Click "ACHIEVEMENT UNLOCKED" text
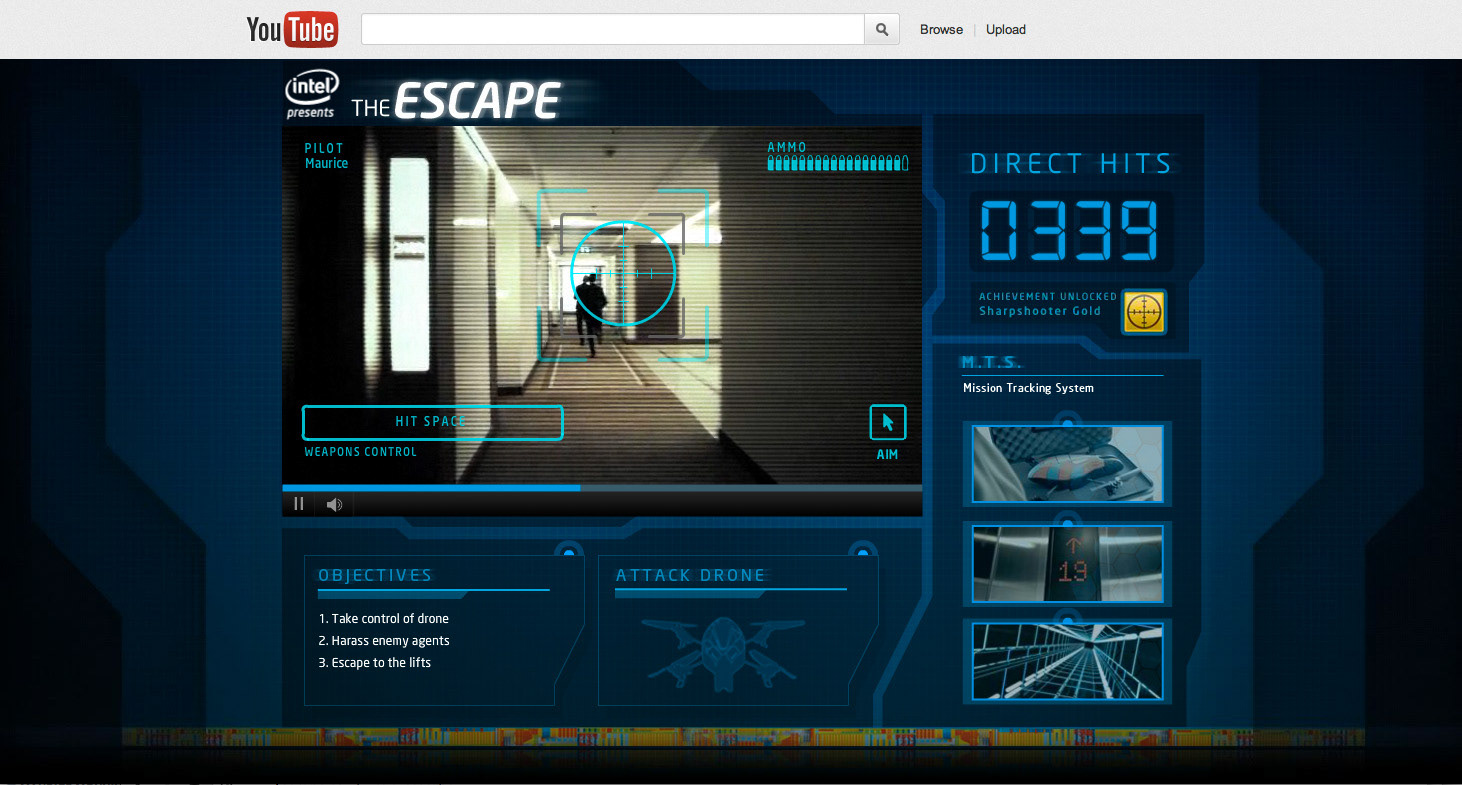 pos(1048,297)
